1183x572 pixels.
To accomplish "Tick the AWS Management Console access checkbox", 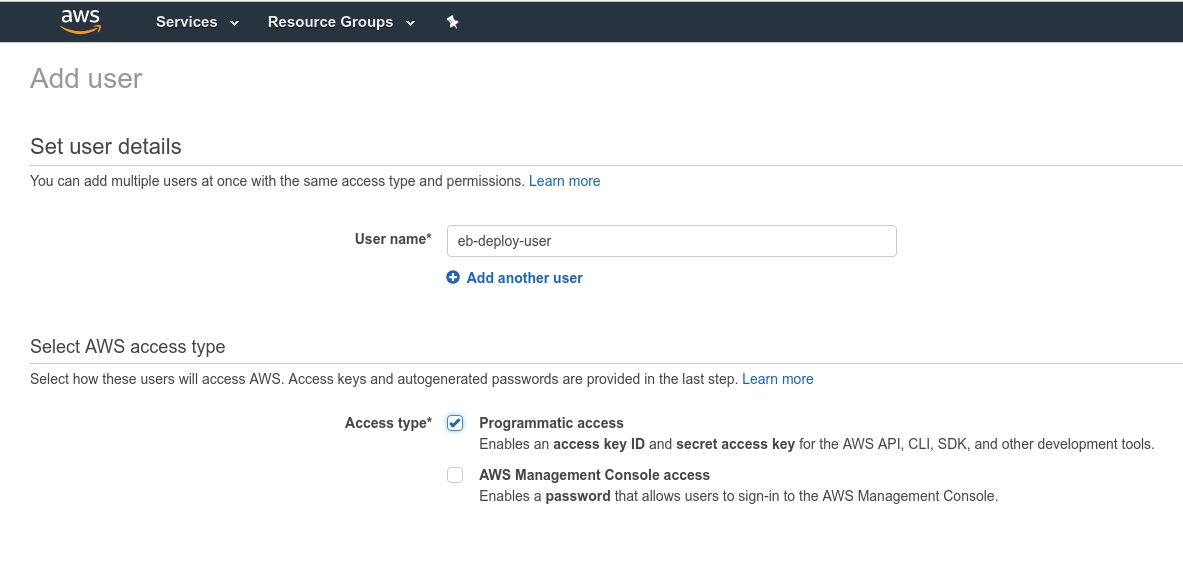I will 455,475.
